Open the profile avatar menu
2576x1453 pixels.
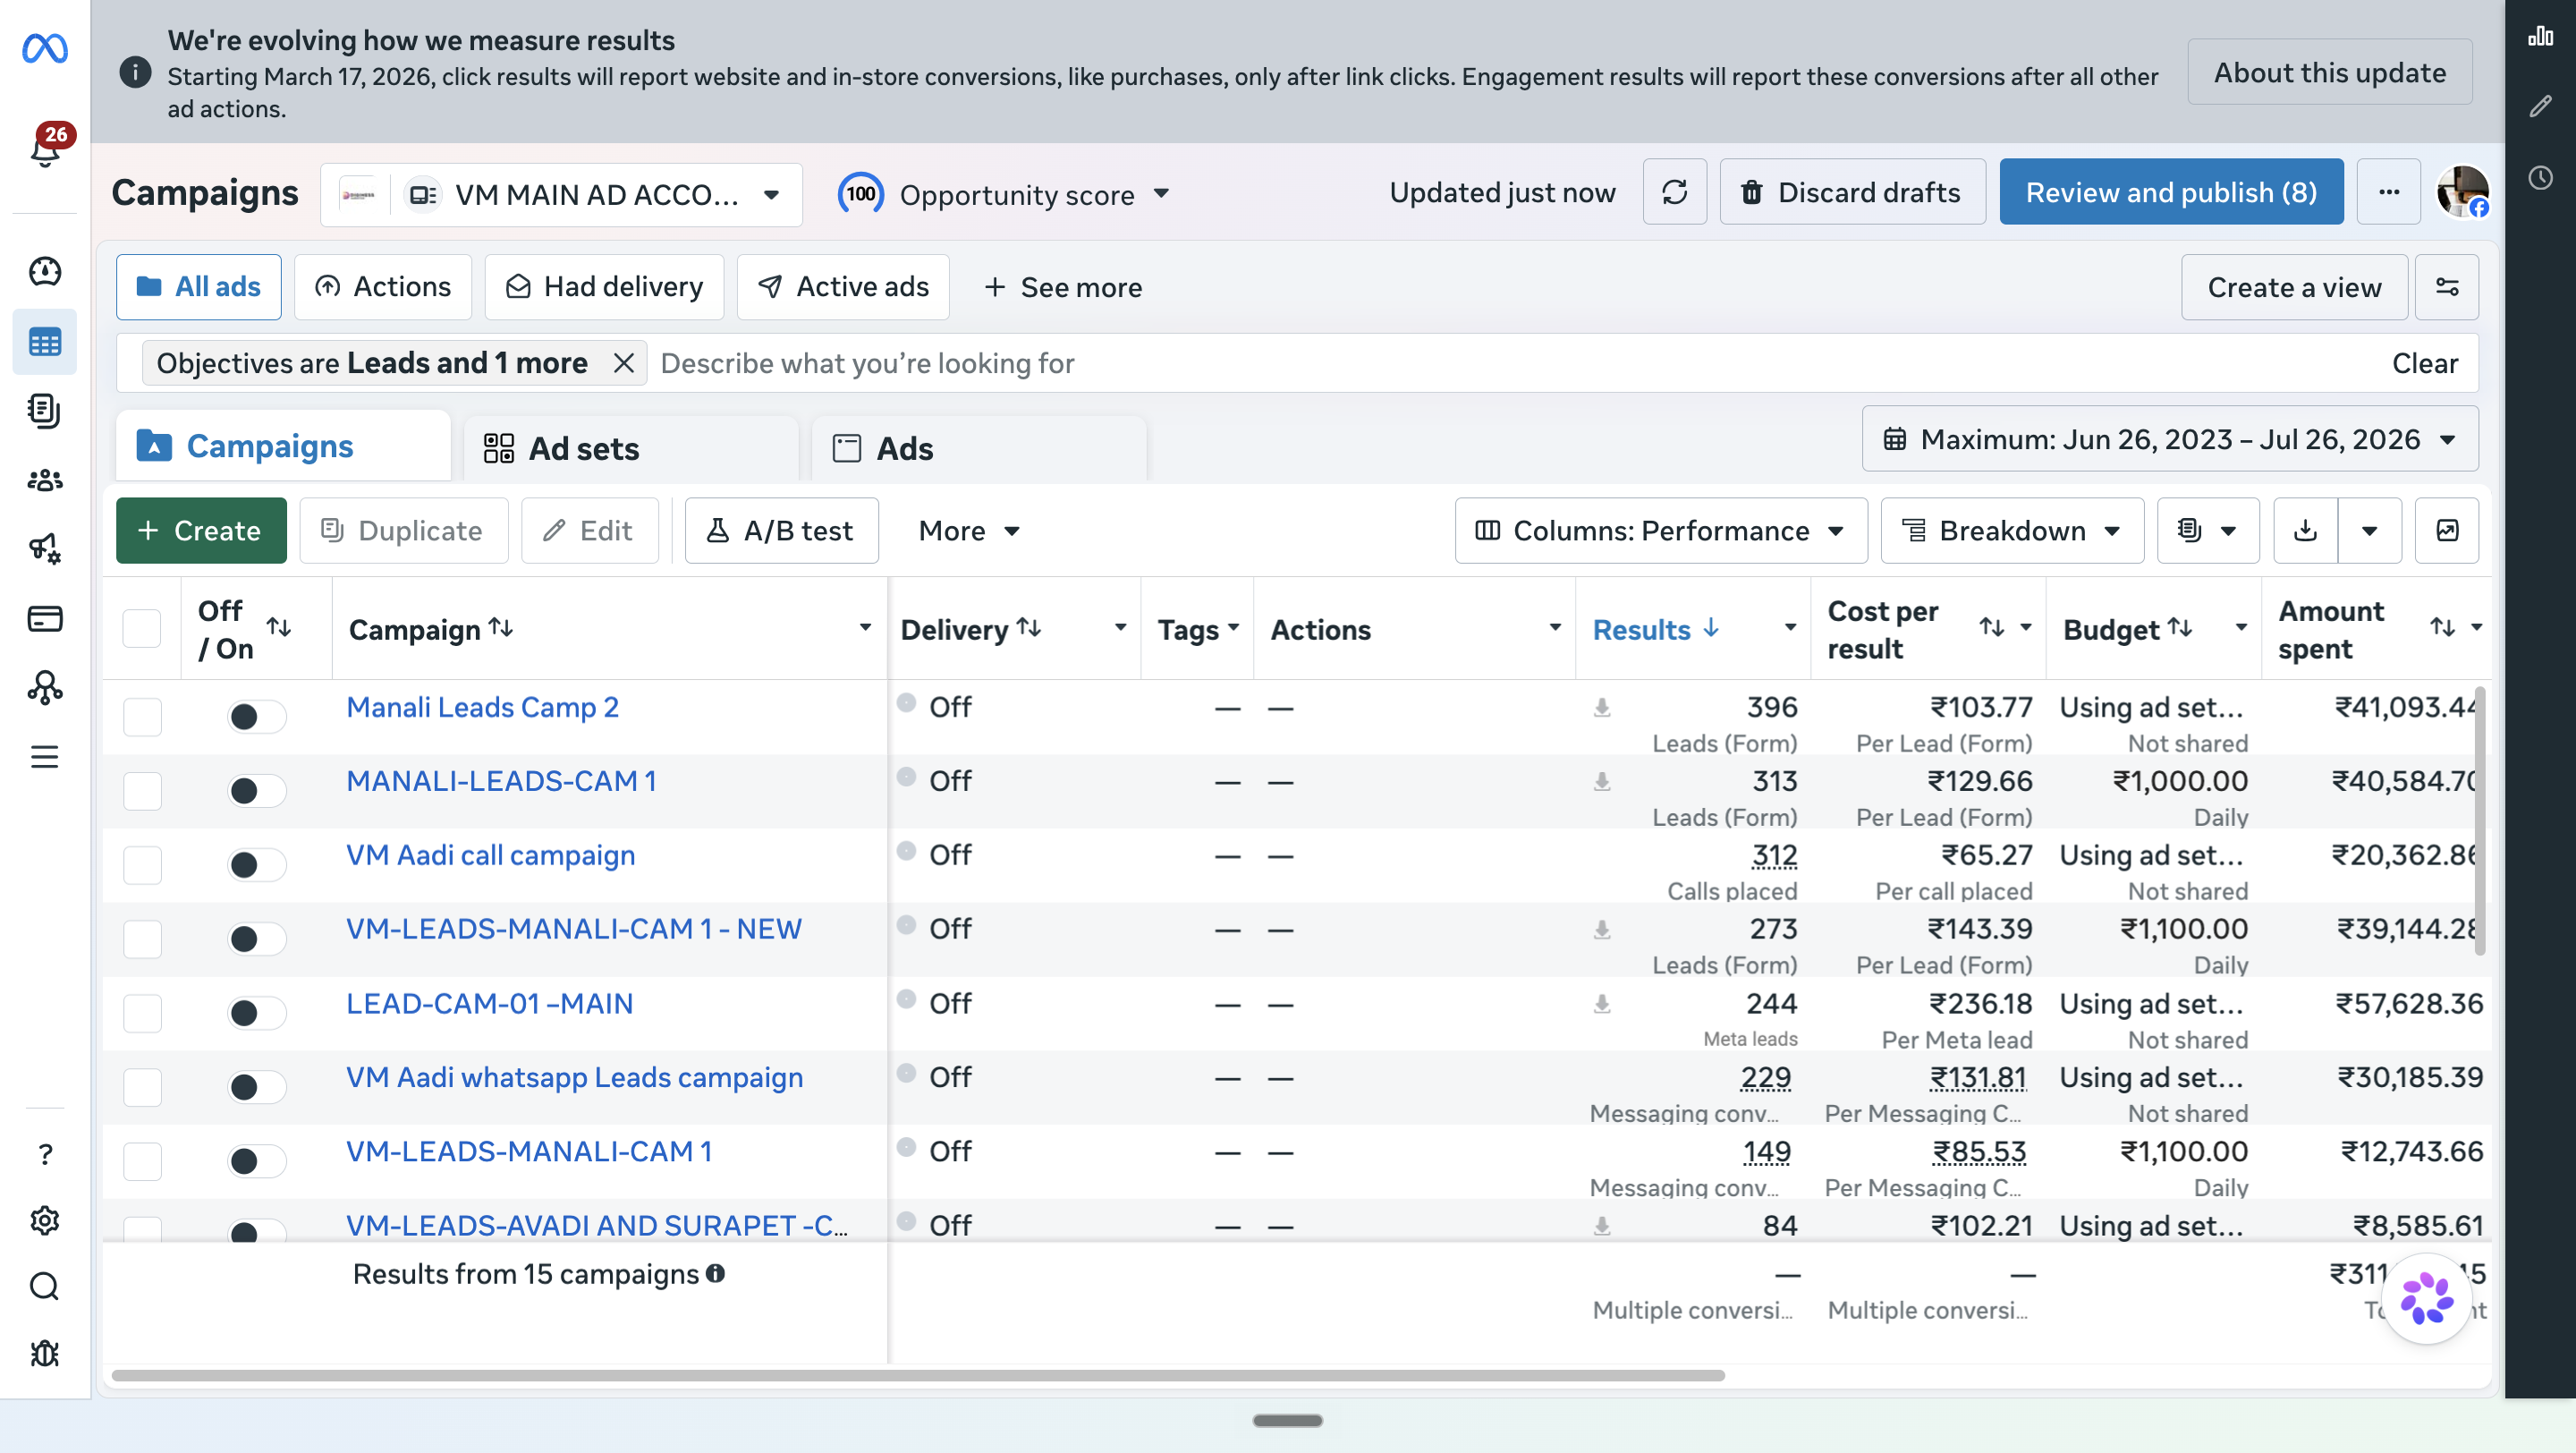click(x=2462, y=192)
